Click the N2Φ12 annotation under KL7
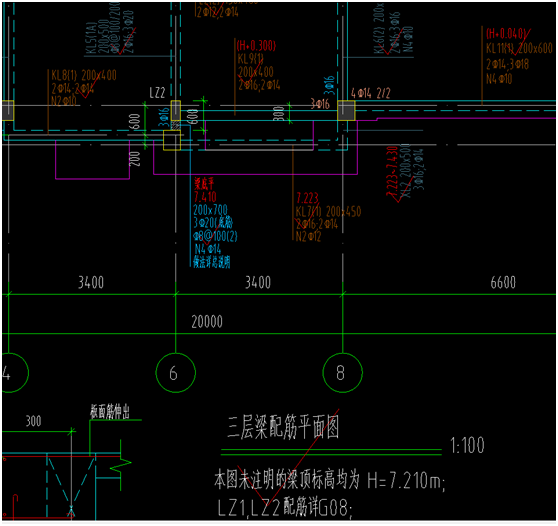The image size is (558, 526). point(309,236)
